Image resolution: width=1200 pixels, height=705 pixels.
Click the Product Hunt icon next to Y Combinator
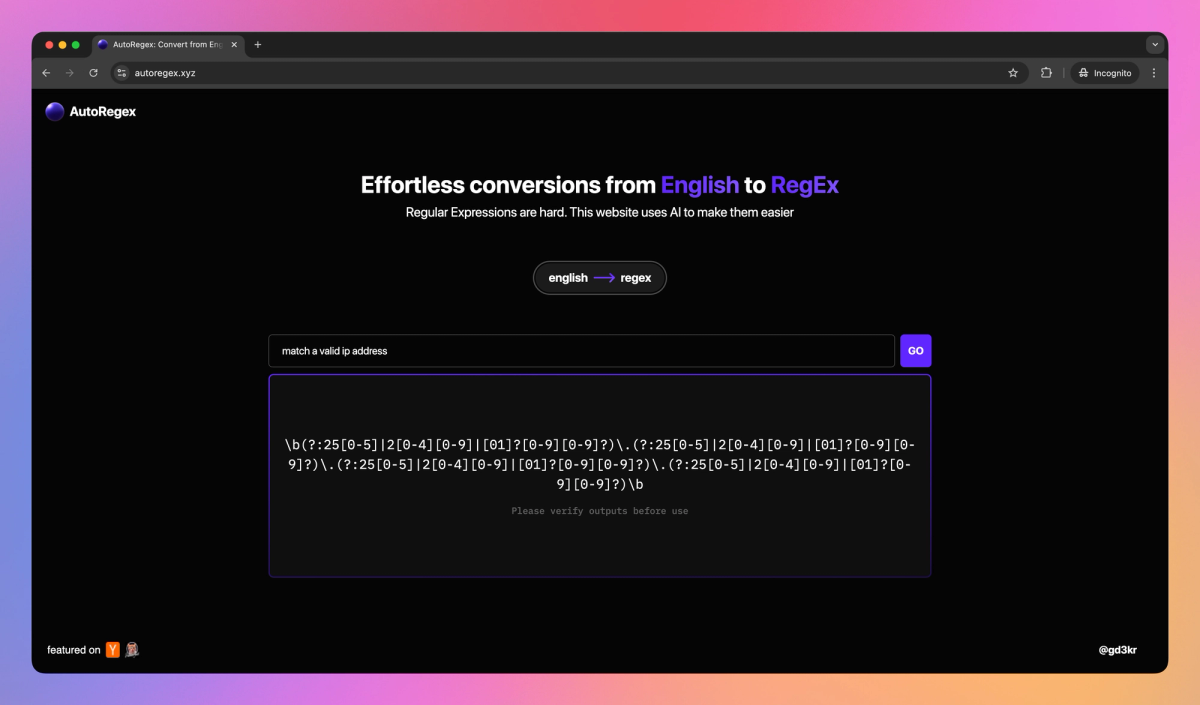(x=131, y=649)
